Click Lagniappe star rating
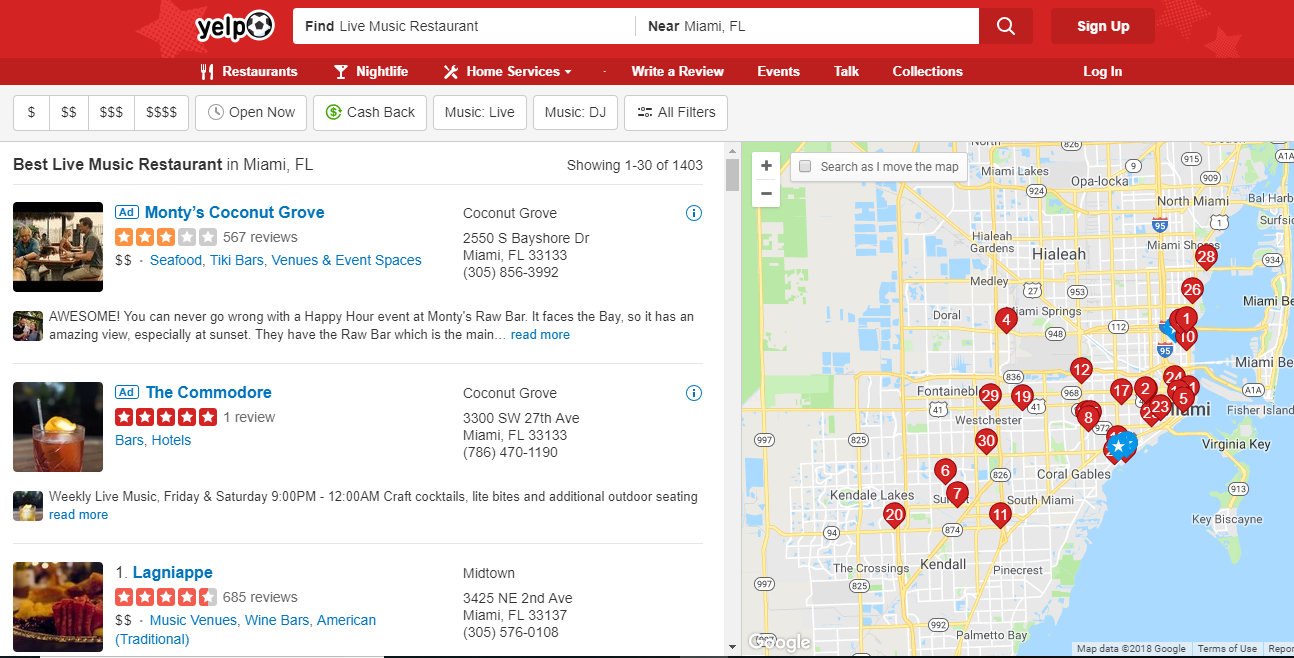1294x658 pixels. pyautogui.click(x=166, y=597)
